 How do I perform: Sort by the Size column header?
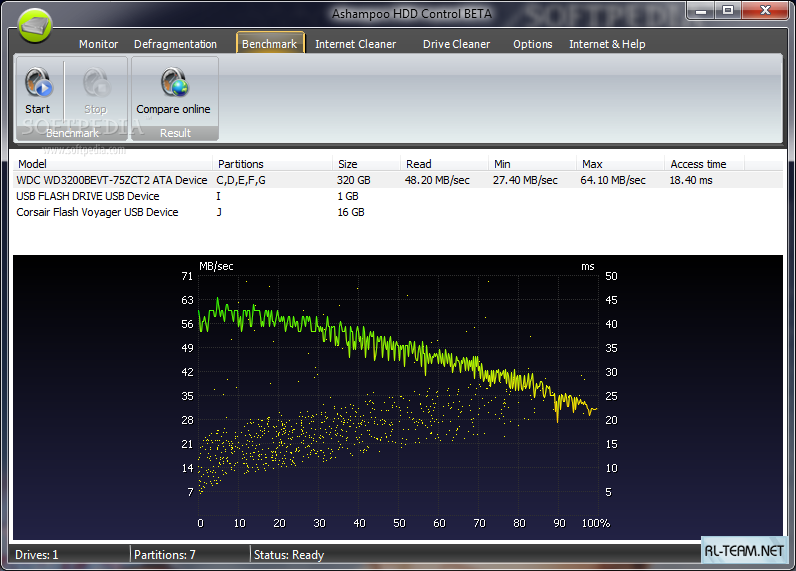367,164
